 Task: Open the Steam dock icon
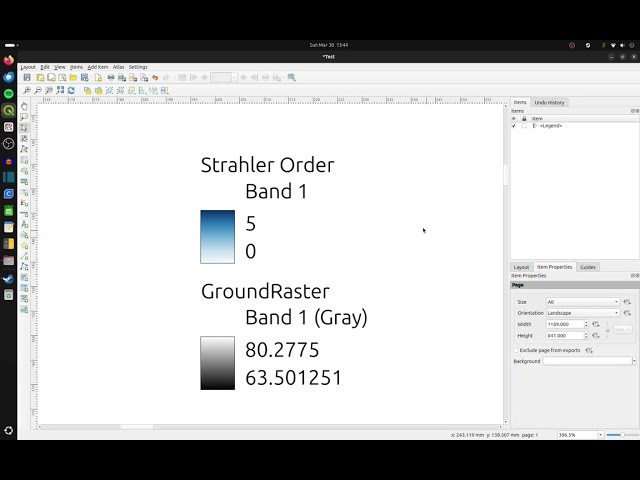[x=9, y=278]
